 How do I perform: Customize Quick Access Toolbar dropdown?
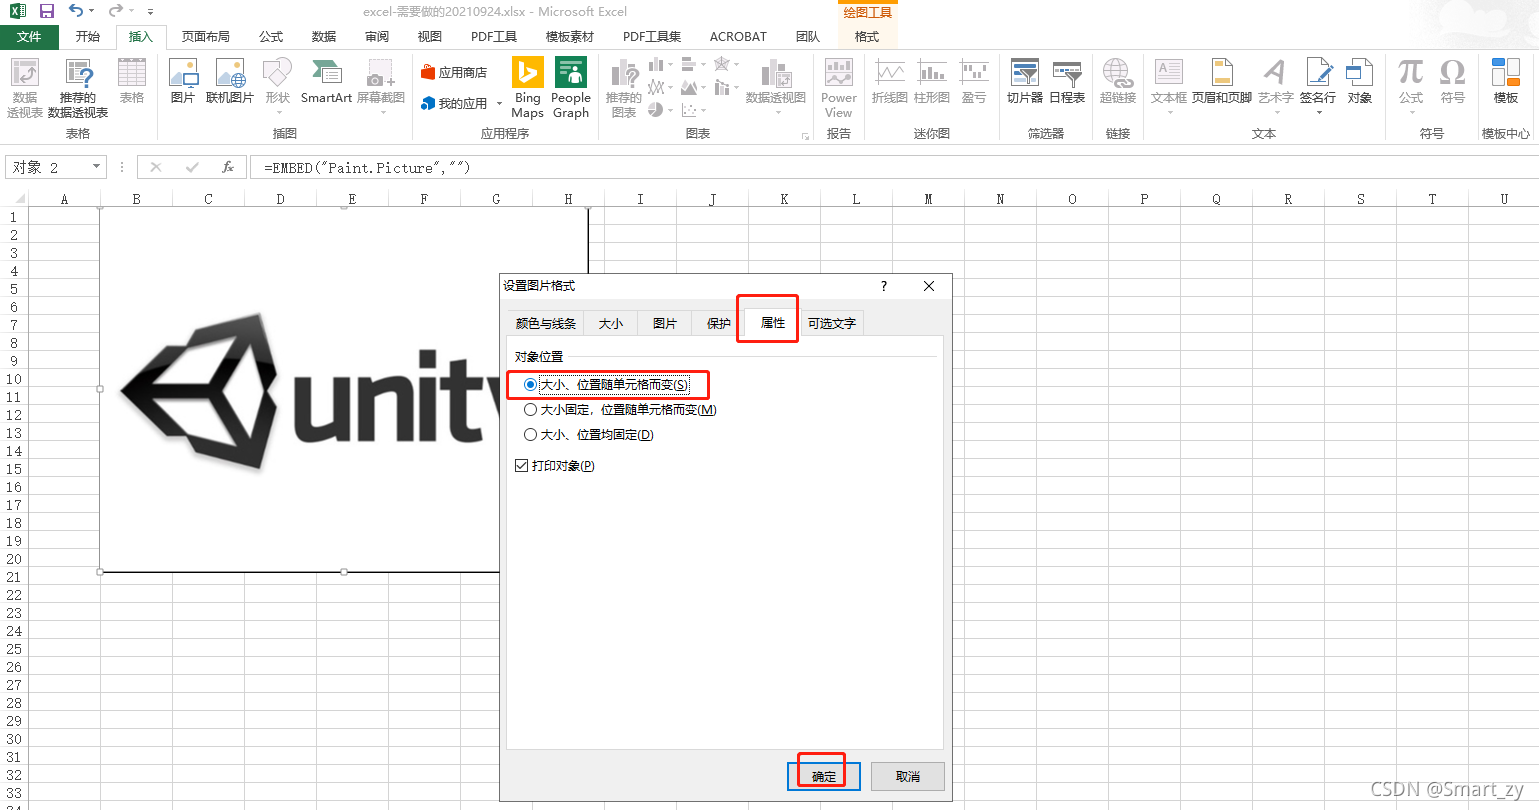[x=151, y=12]
